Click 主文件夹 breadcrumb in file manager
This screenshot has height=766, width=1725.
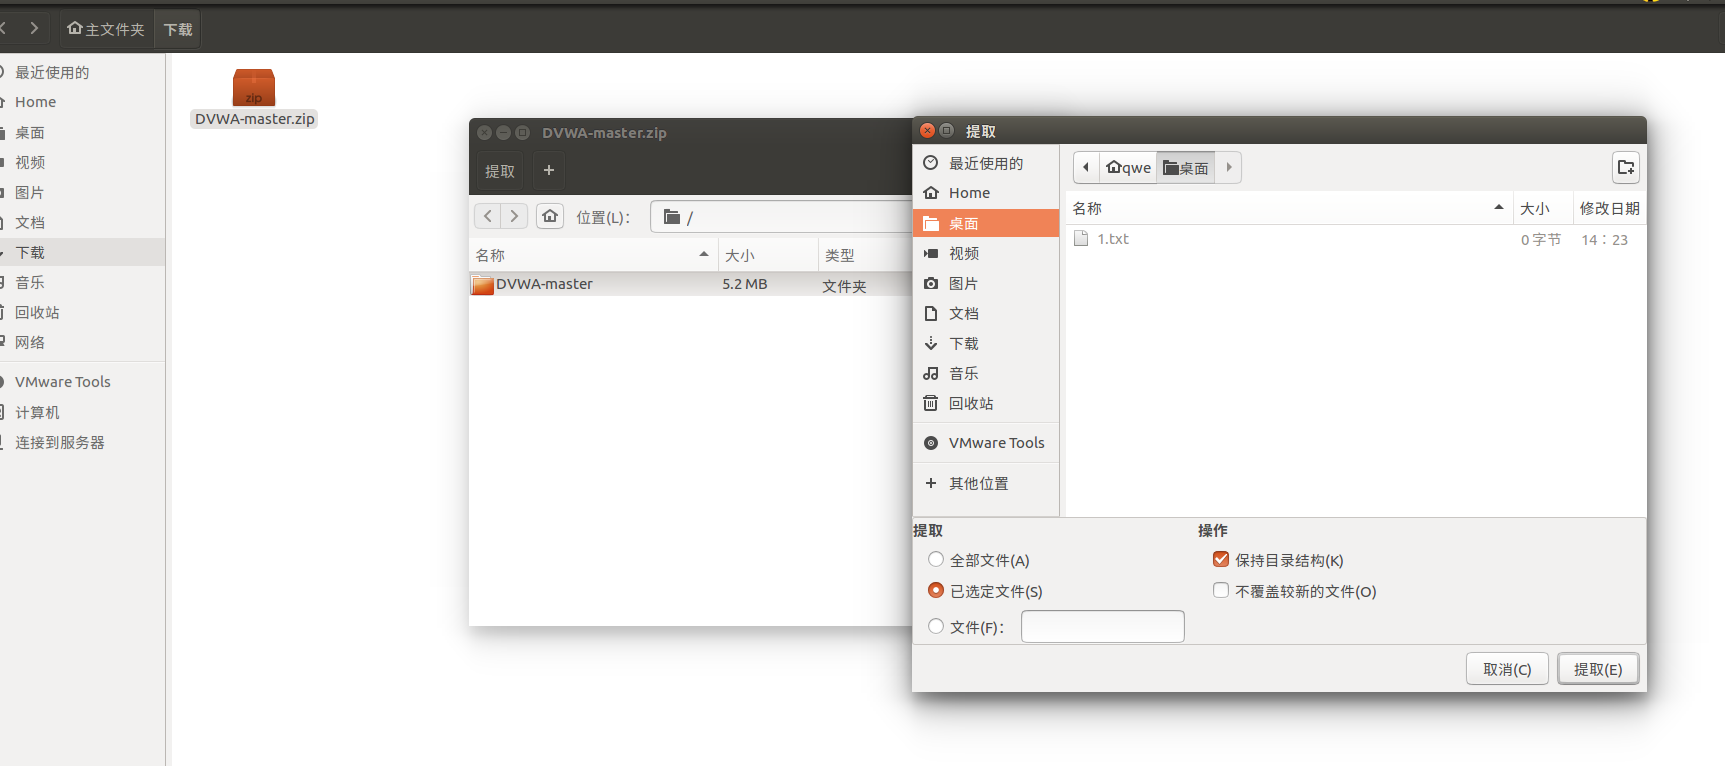click(x=106, y=29)
